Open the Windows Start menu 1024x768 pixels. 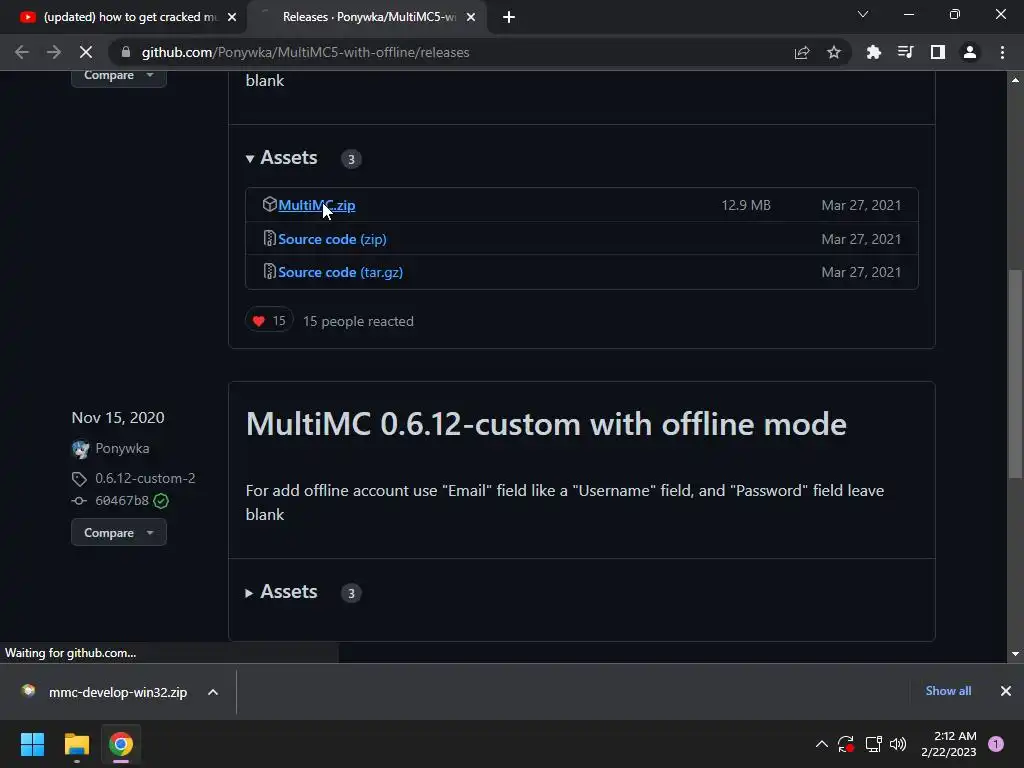pyautogui.click(x=32, y=744)
